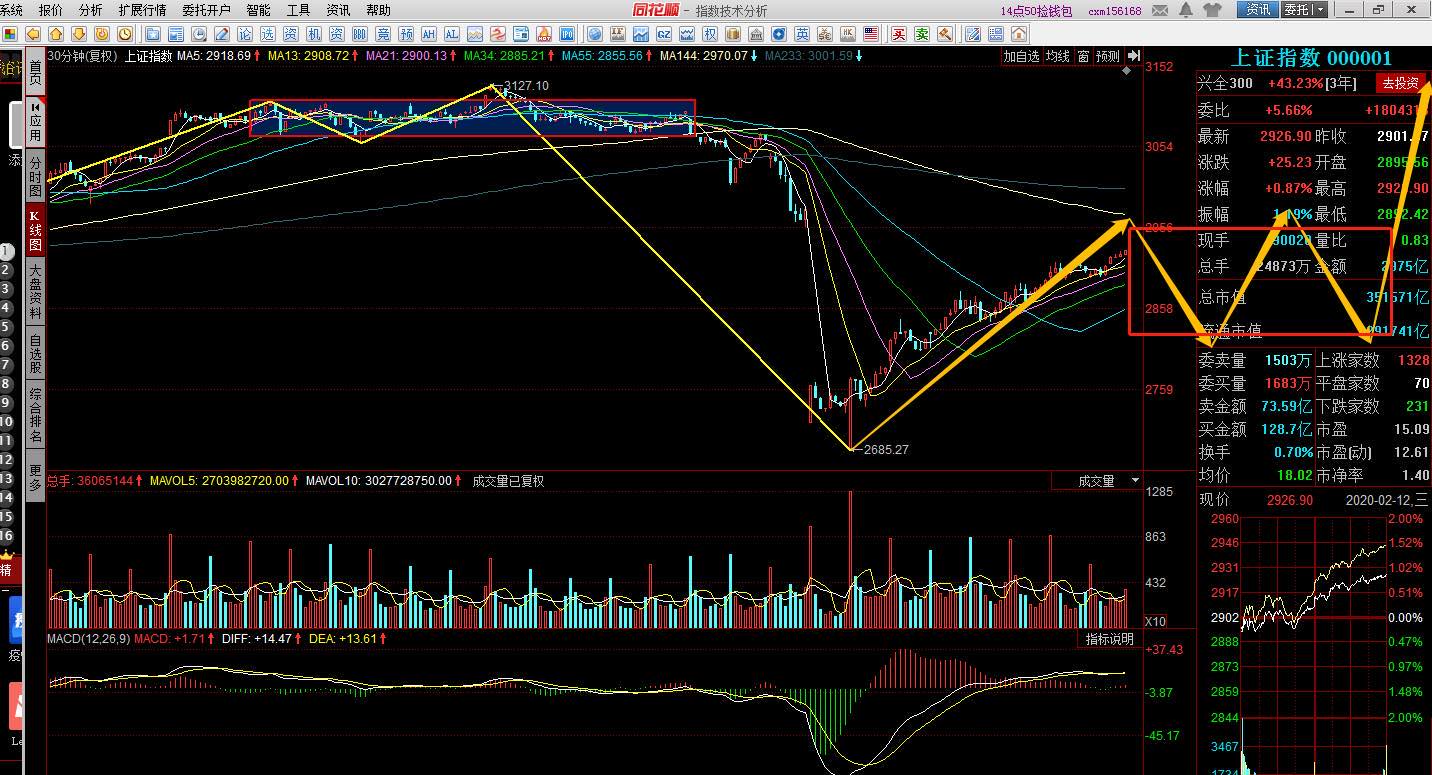Click the 竞 toolbar icon
This screenshot has height=775, width=1432.
[382, 35]
